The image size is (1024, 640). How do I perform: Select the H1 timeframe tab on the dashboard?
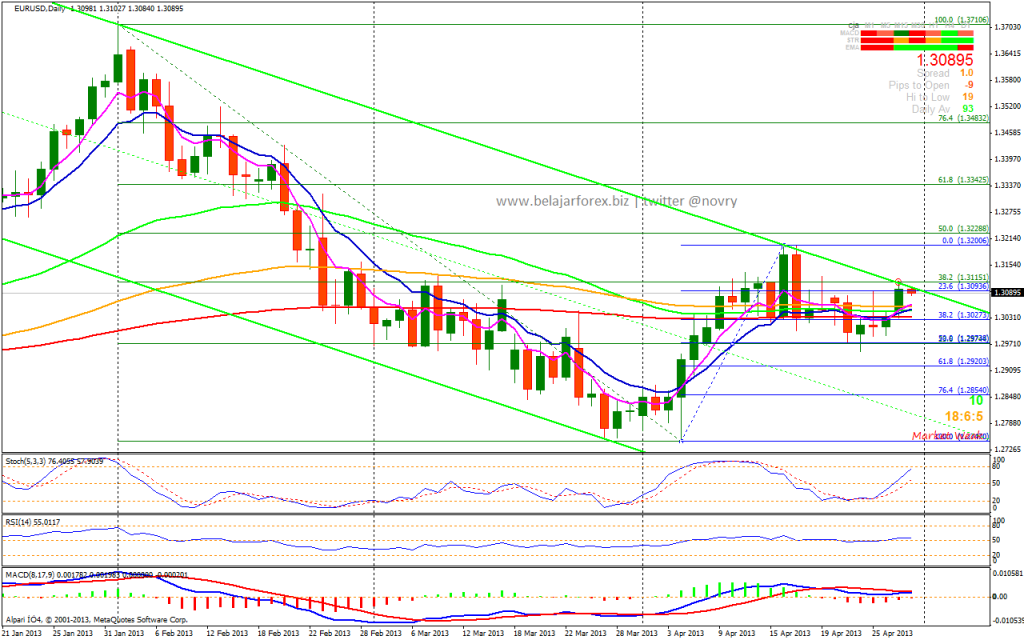(x=932, y=25)
